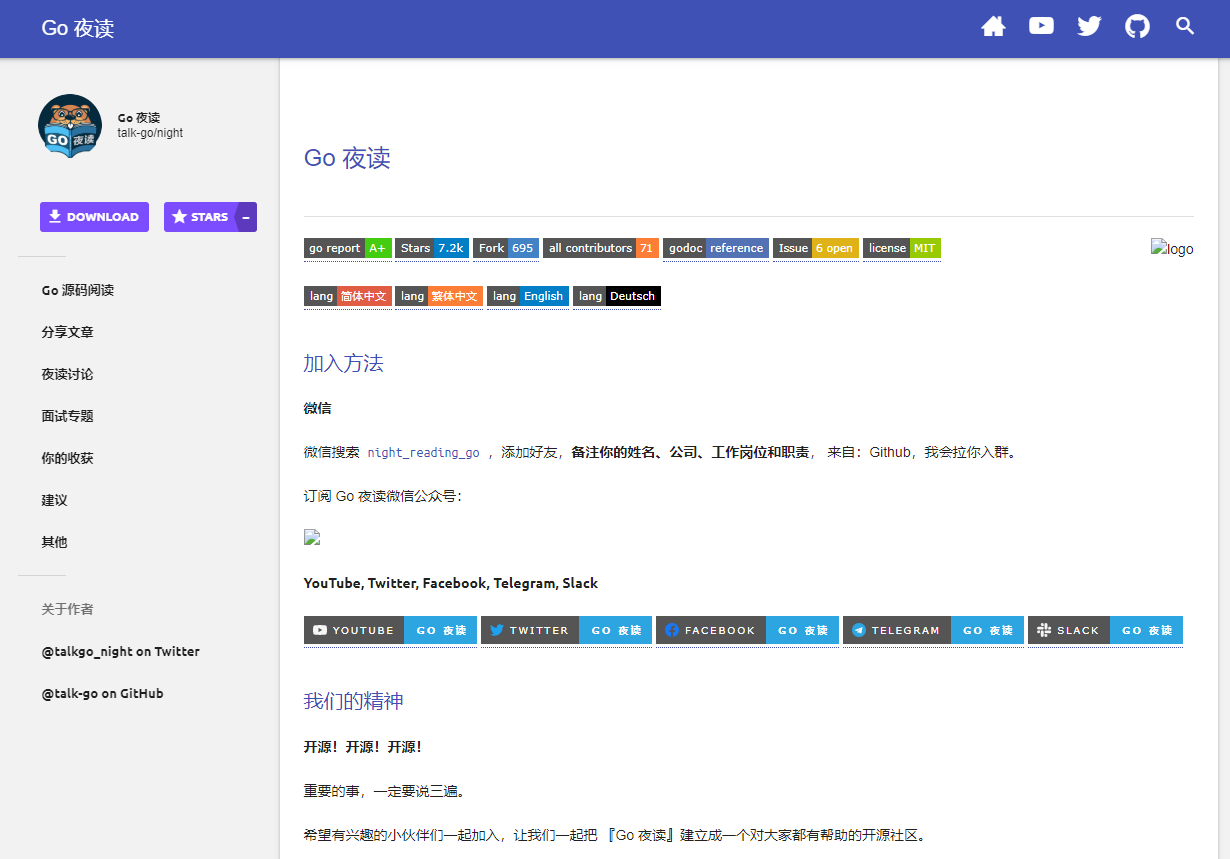
Task: Click the godoc reference badge
Action: pos(716,248)
